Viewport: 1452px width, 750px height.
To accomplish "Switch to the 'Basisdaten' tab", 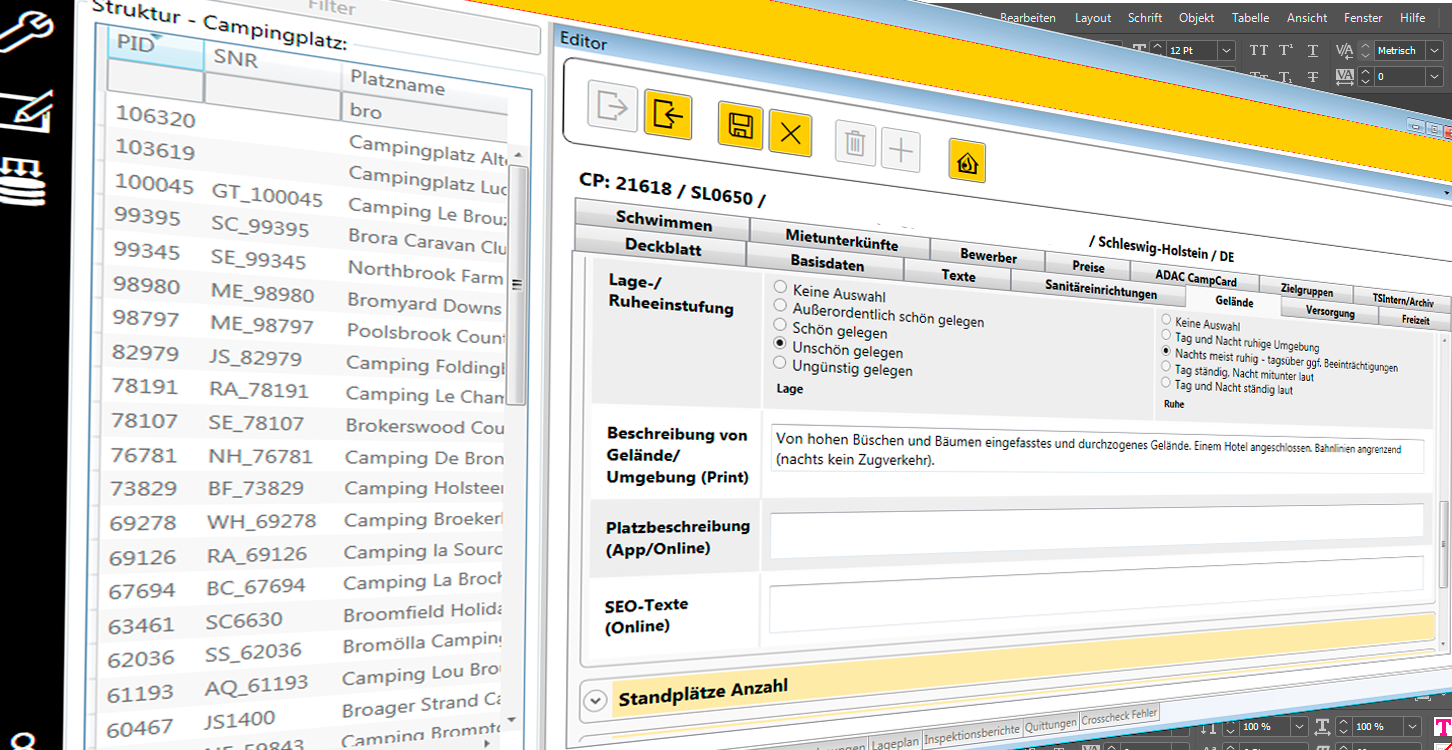I will 826,263.
